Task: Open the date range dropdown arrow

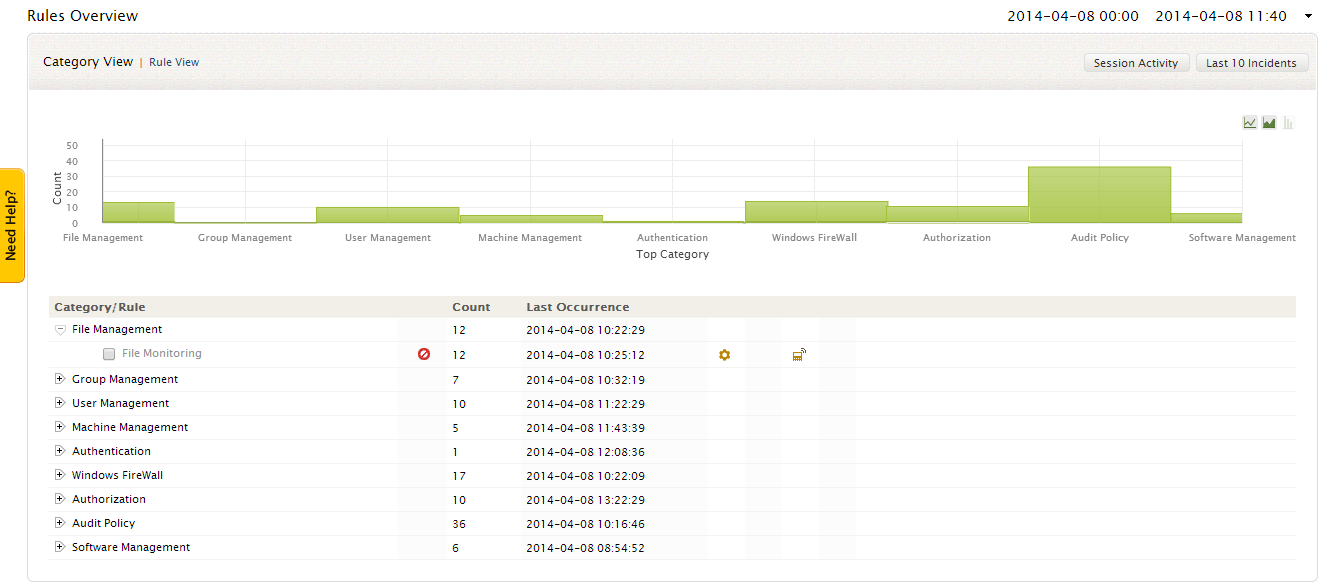Action: click(x=1308, y=17)
